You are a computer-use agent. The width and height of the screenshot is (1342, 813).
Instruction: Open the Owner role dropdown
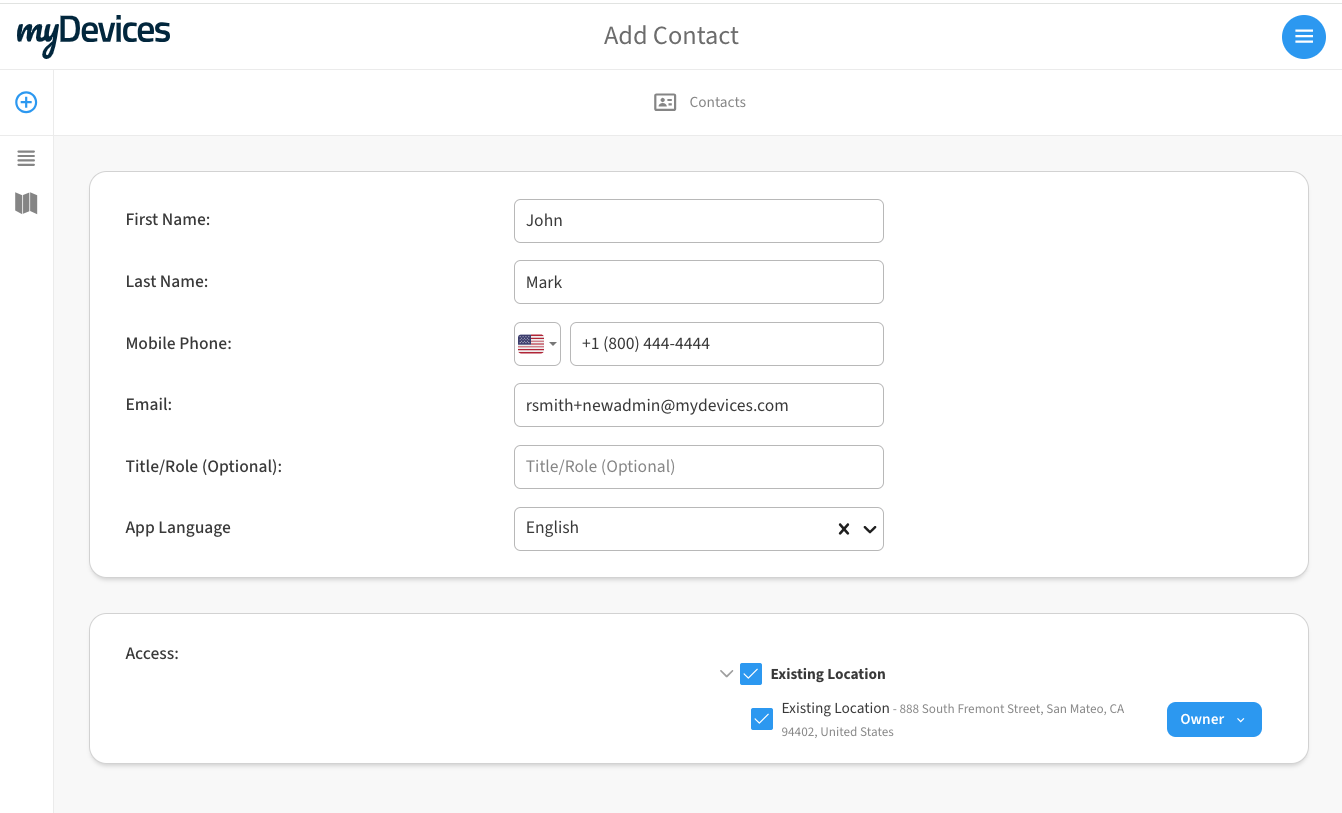(1213, 719)
